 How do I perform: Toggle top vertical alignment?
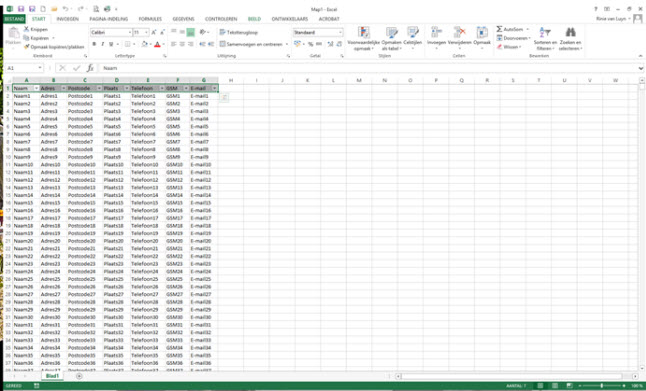[173, 32]
